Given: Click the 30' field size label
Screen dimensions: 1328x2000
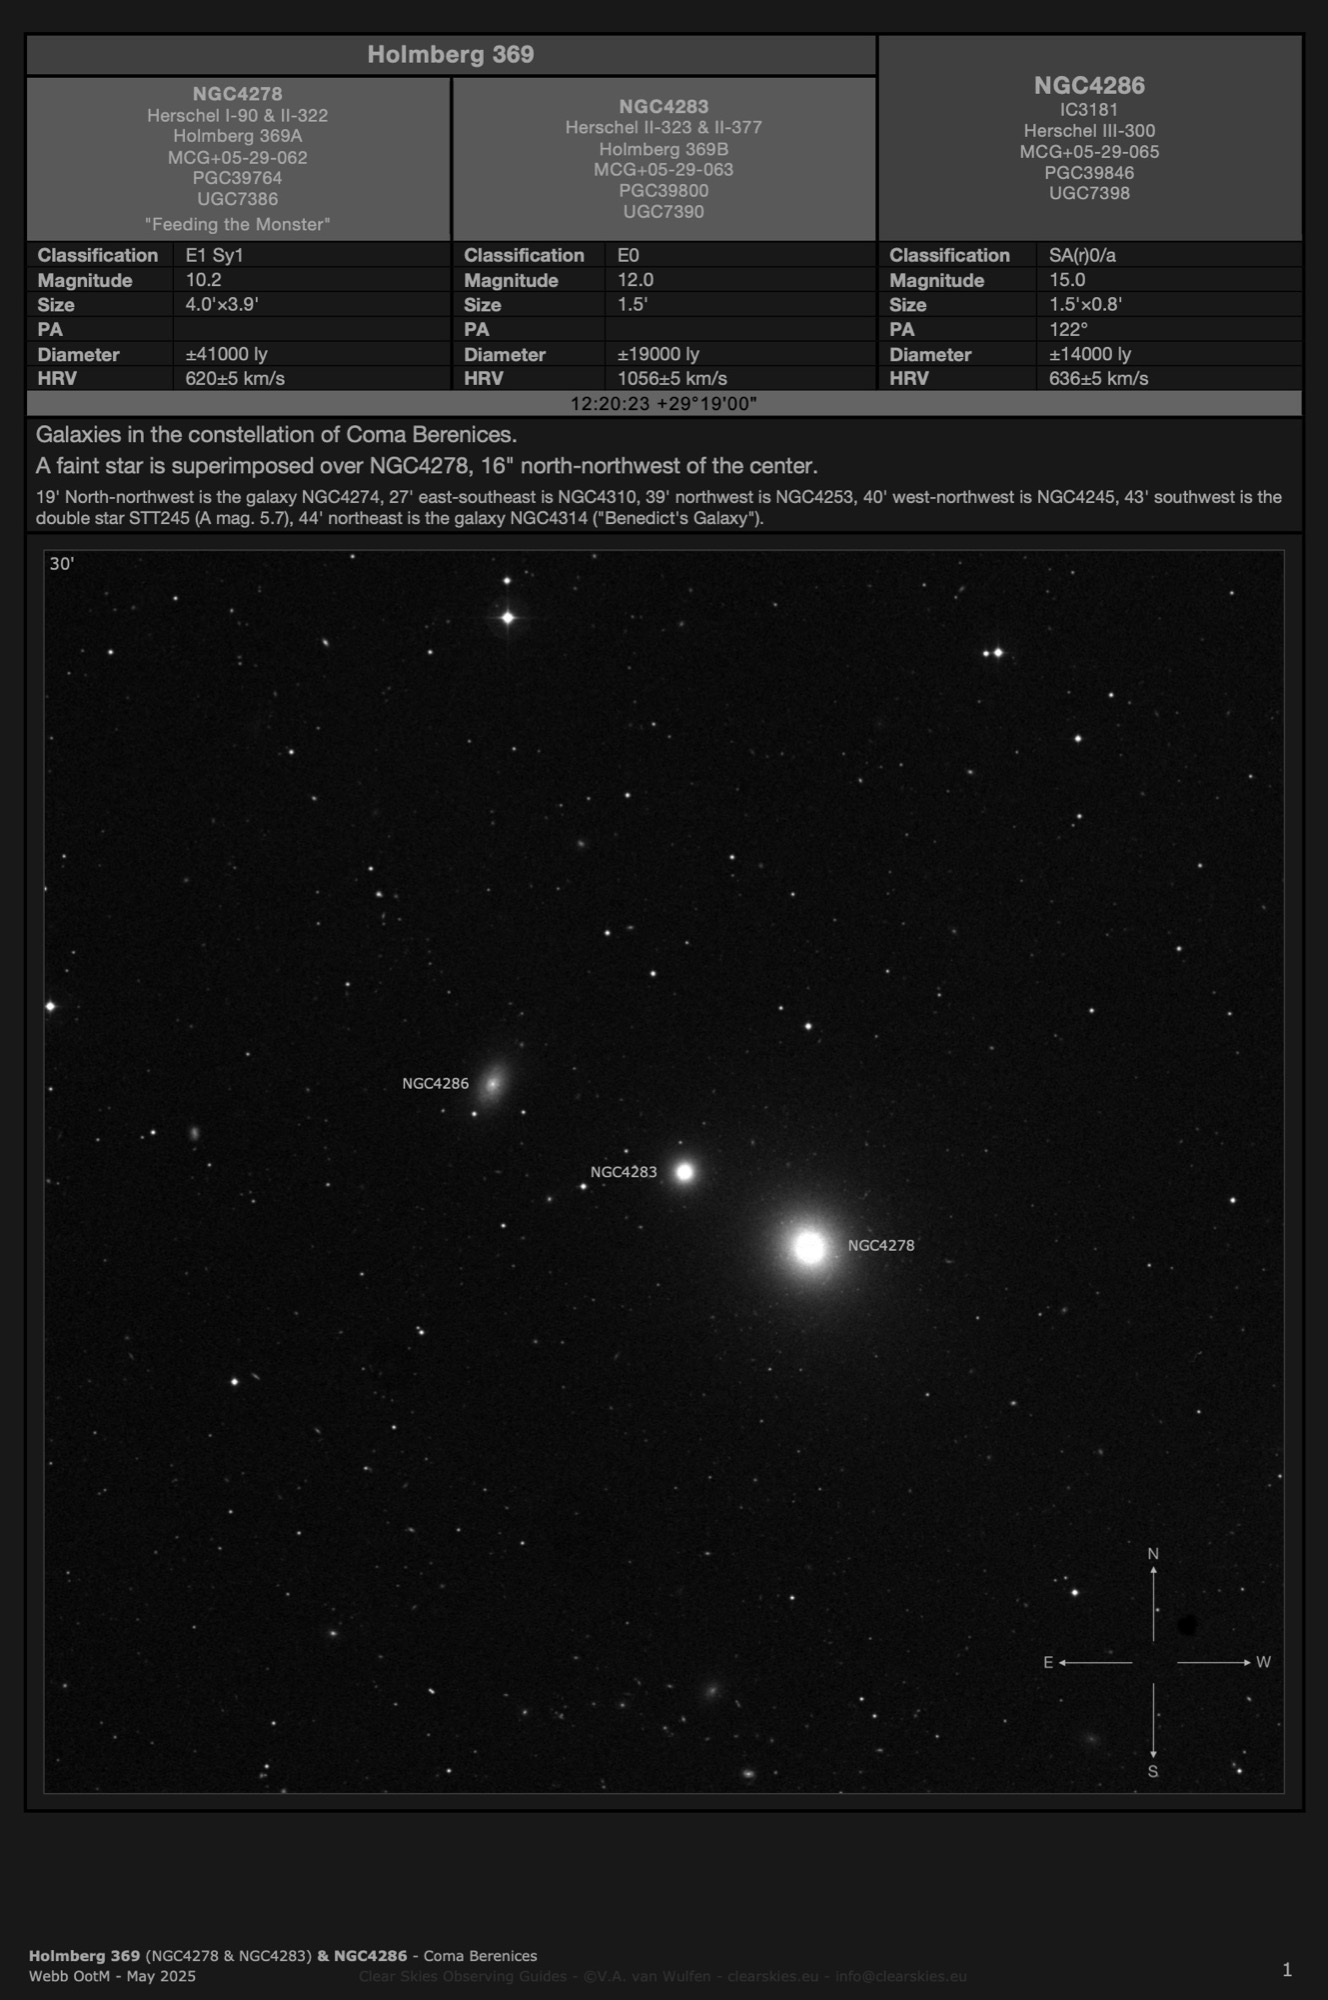Looking at the screenshot, I should click(62, 564).
